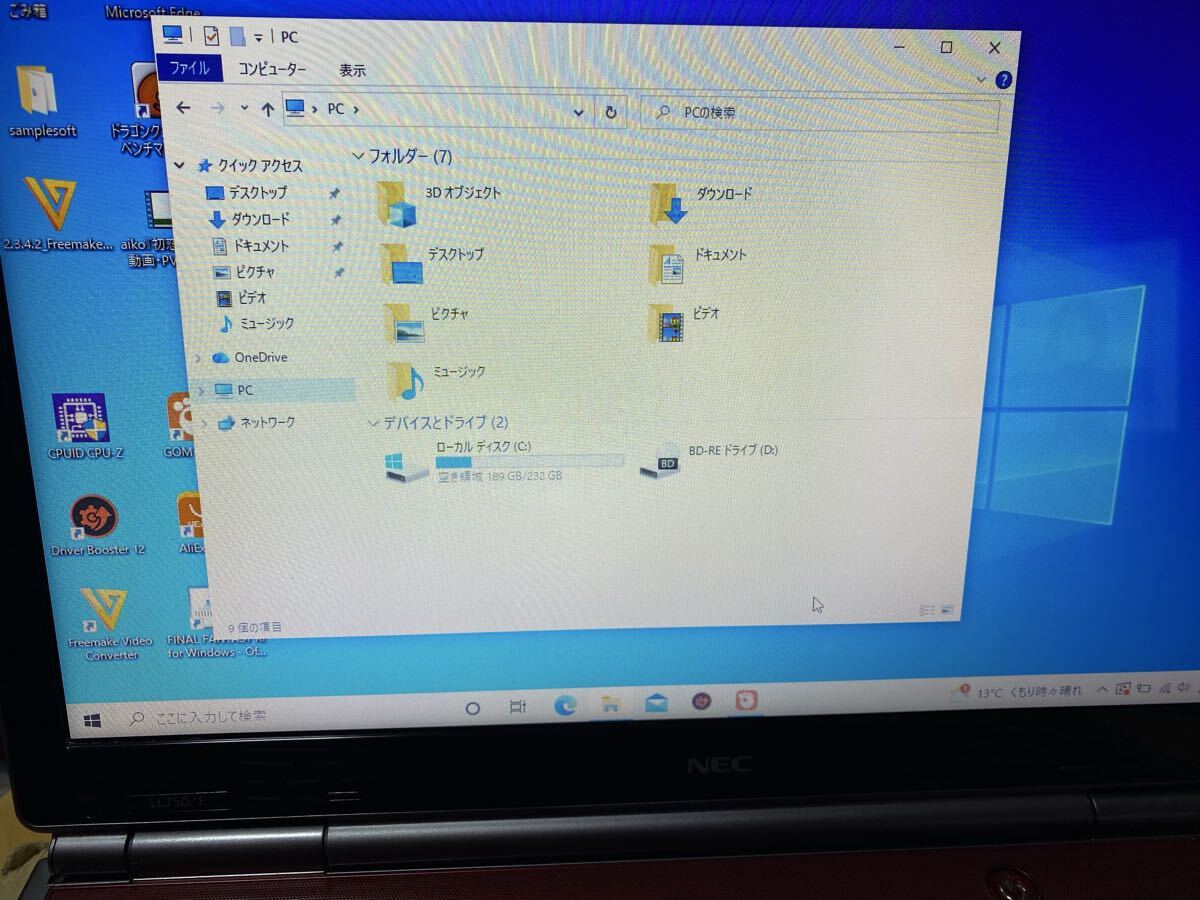The height and width of the screenshot is (900, 1200).
Task: Select the ドキュメント folder in main pane
Action: click(697, 263)
